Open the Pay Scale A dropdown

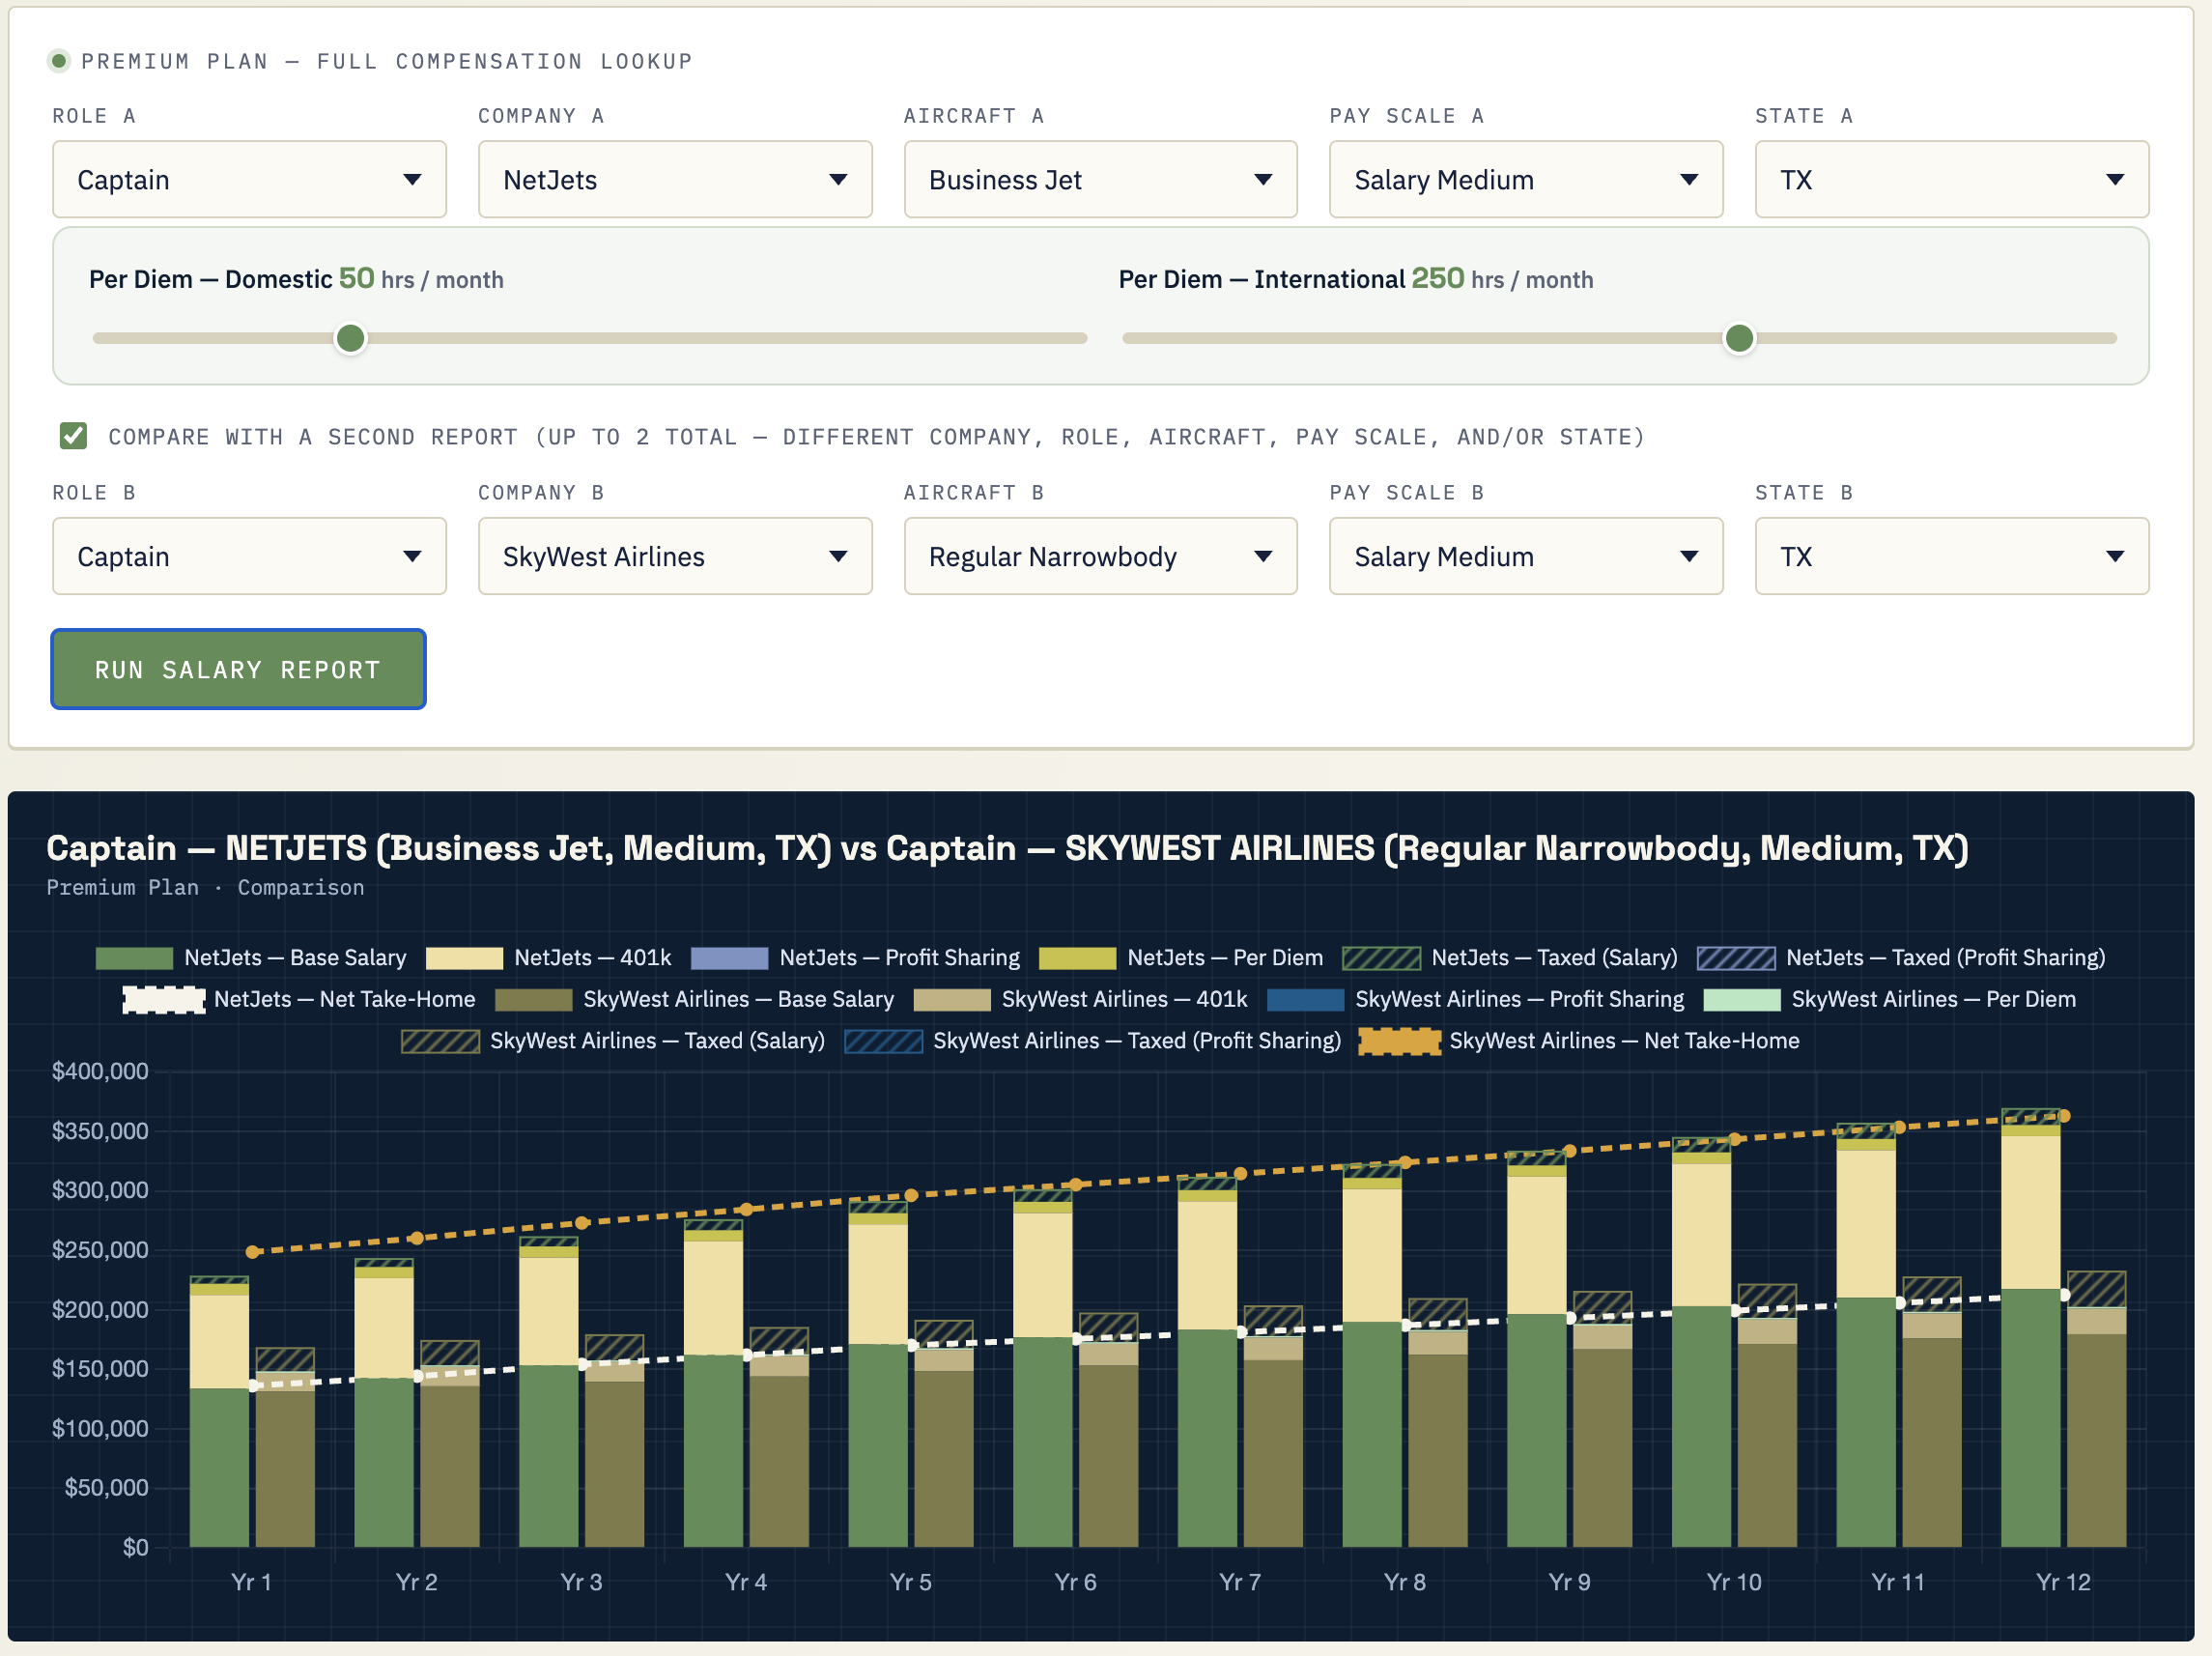pos(1526,180)
